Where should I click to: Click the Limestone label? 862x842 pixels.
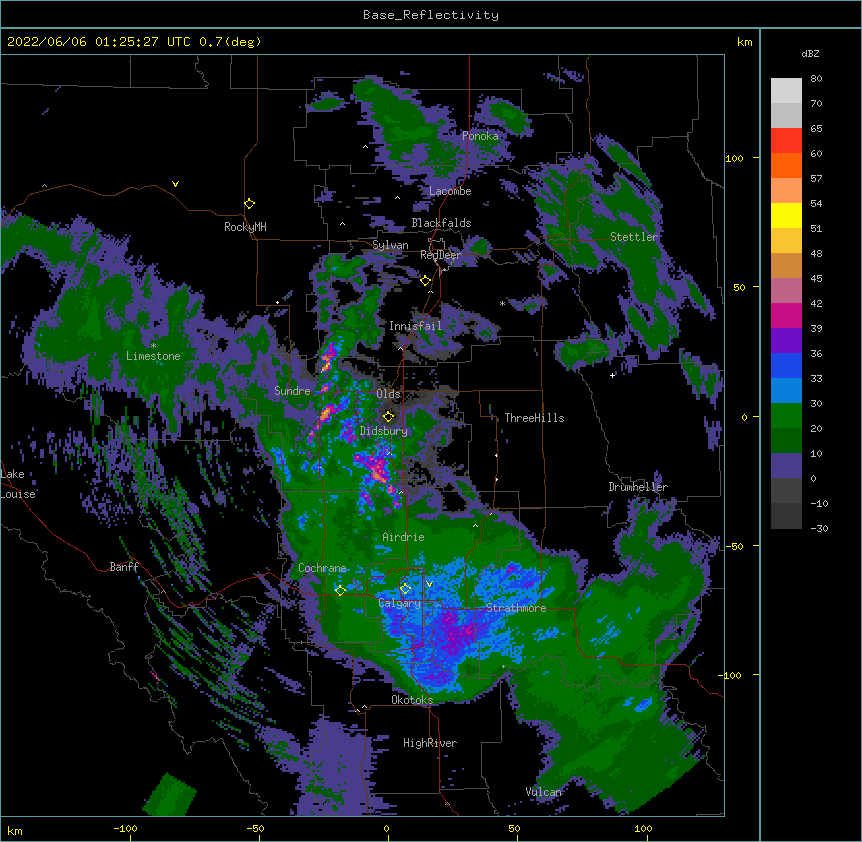point(153,356)
